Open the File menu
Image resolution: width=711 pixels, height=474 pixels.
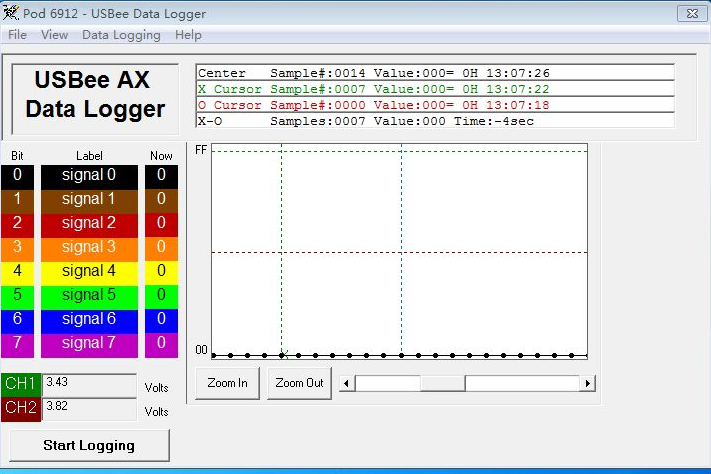click(x=17, y=35)
